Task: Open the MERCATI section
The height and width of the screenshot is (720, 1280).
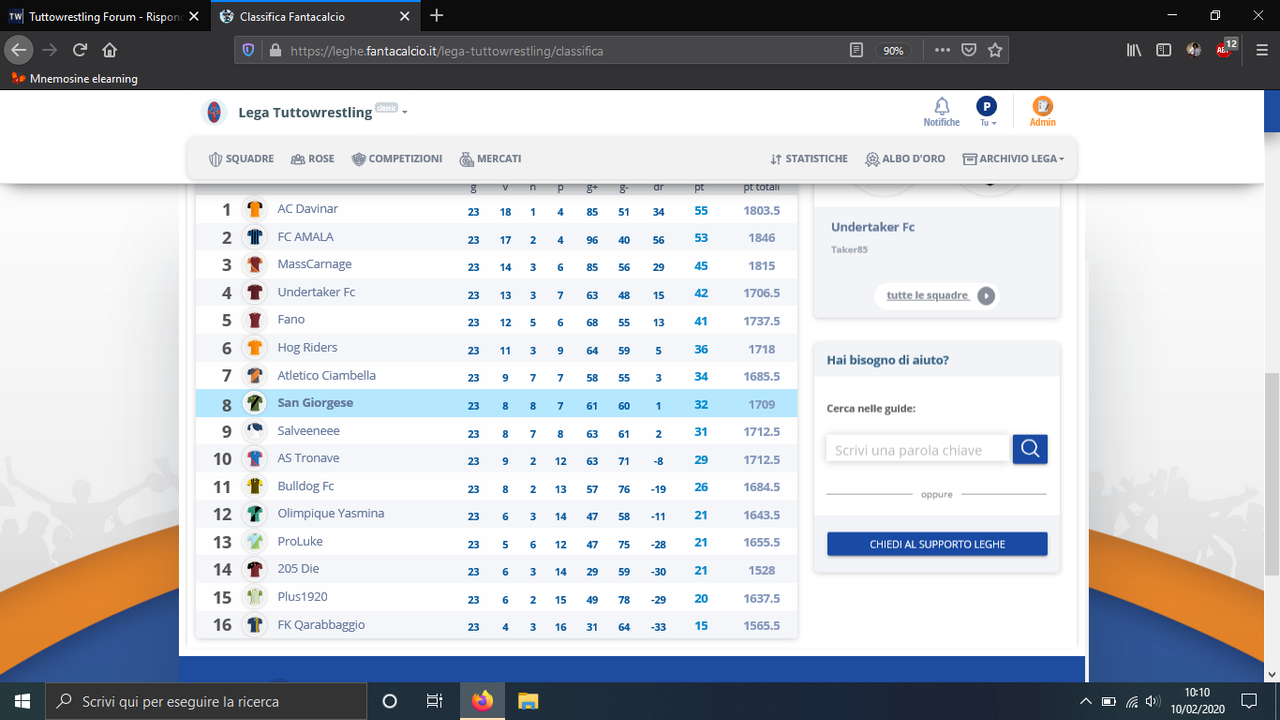Action: click(x=490, y=158)
